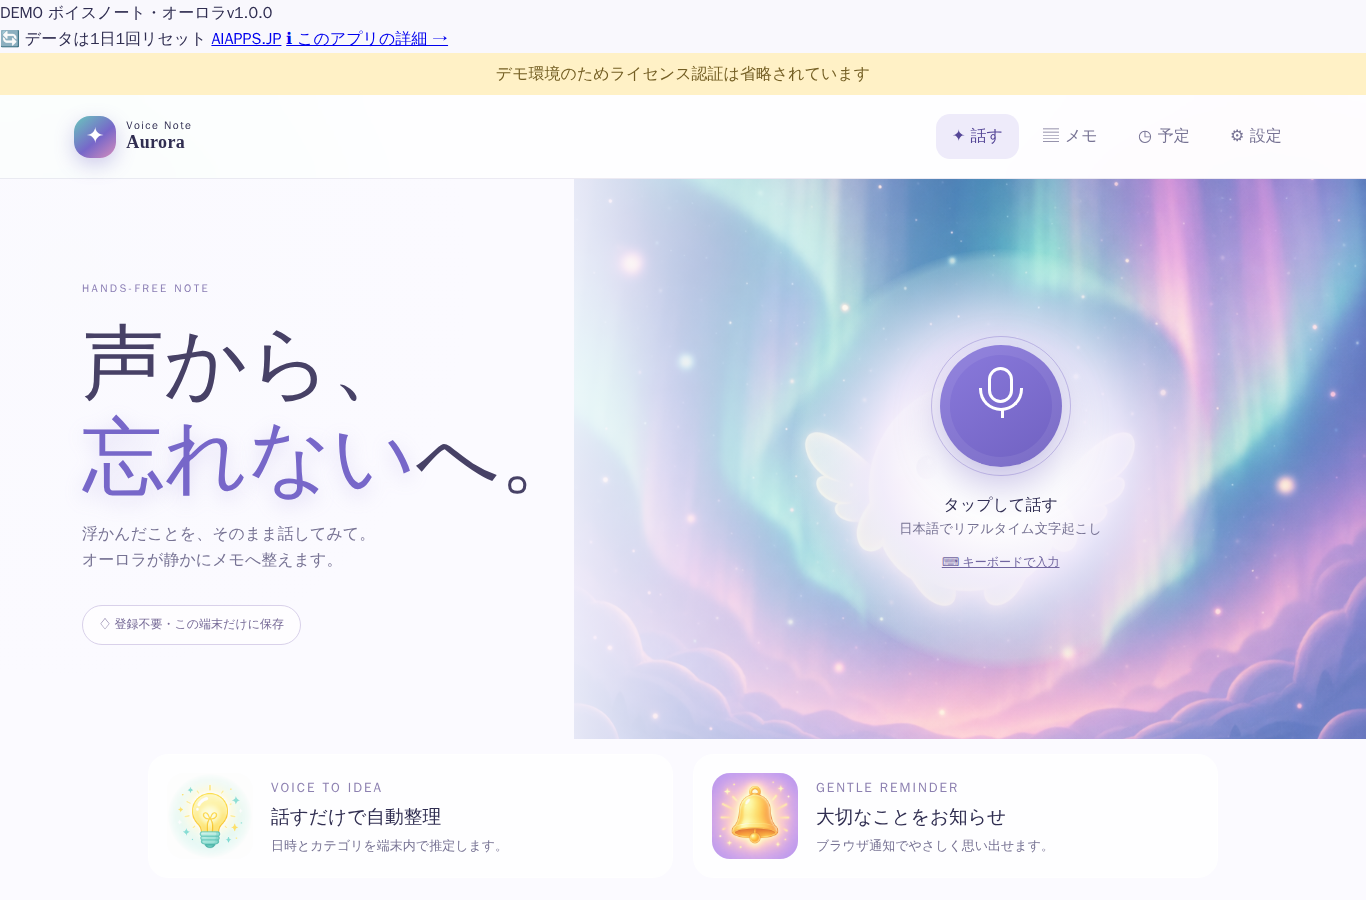Go to 設定 settings tab
The width and height of the screenshot is (1366, 900).
pyautogui.click(x=1256, y=136)
